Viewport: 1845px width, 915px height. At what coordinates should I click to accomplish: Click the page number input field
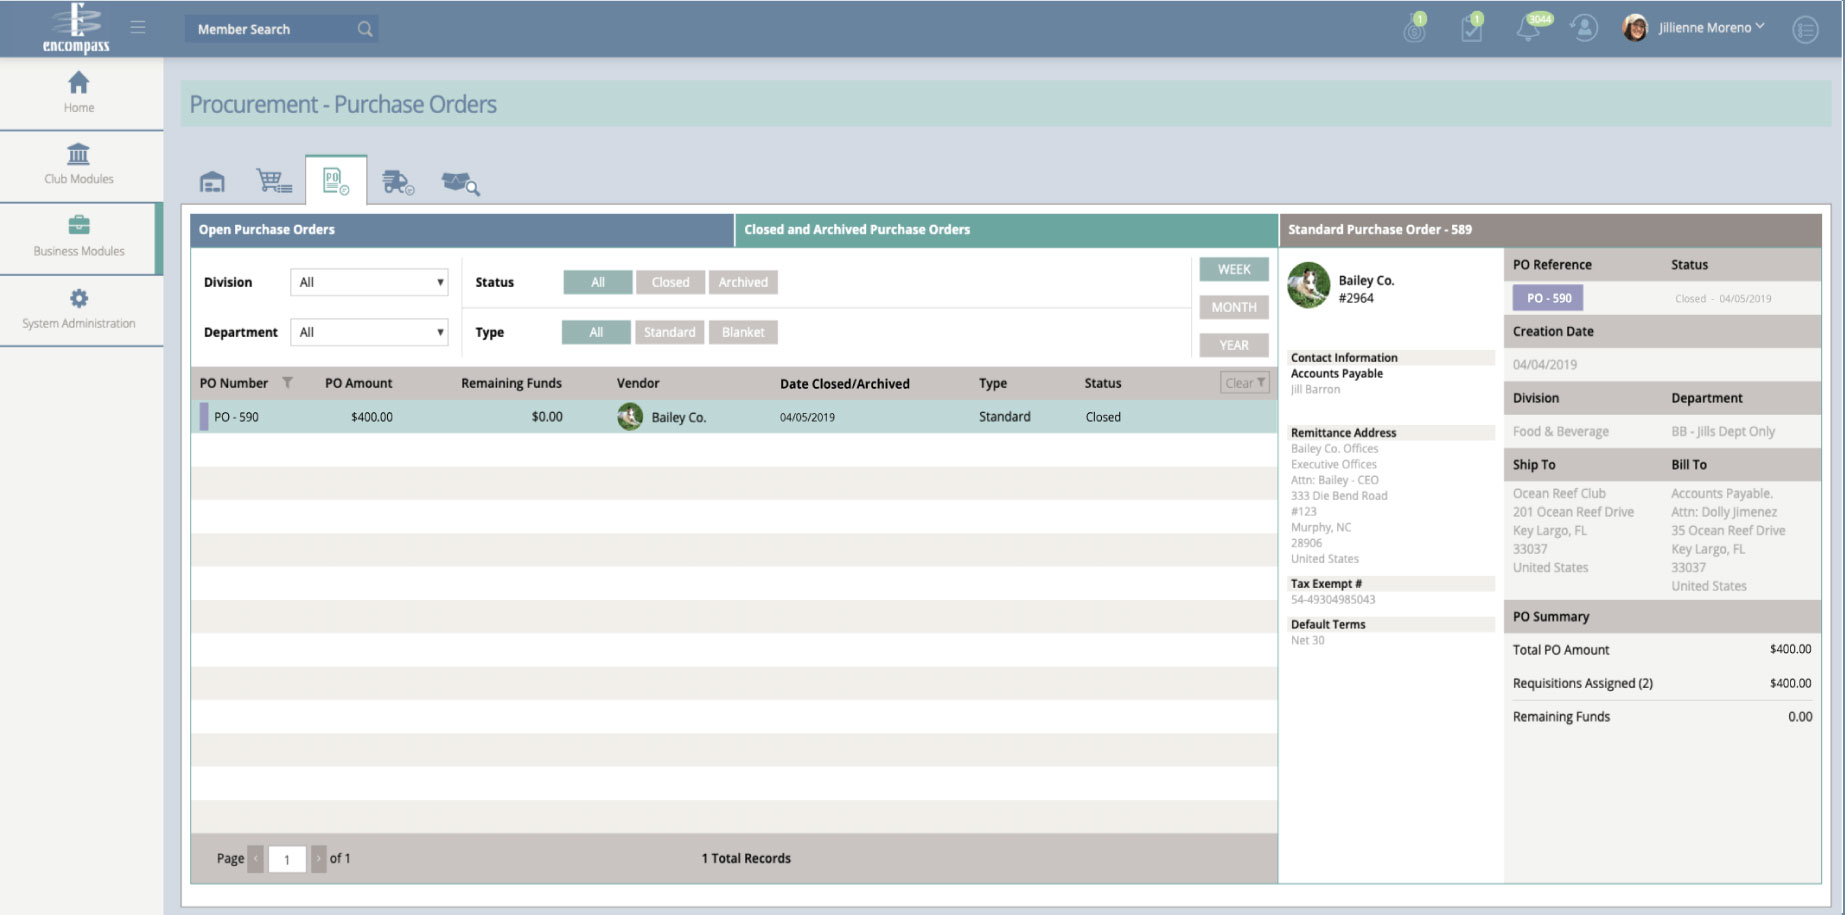point(287,859)
